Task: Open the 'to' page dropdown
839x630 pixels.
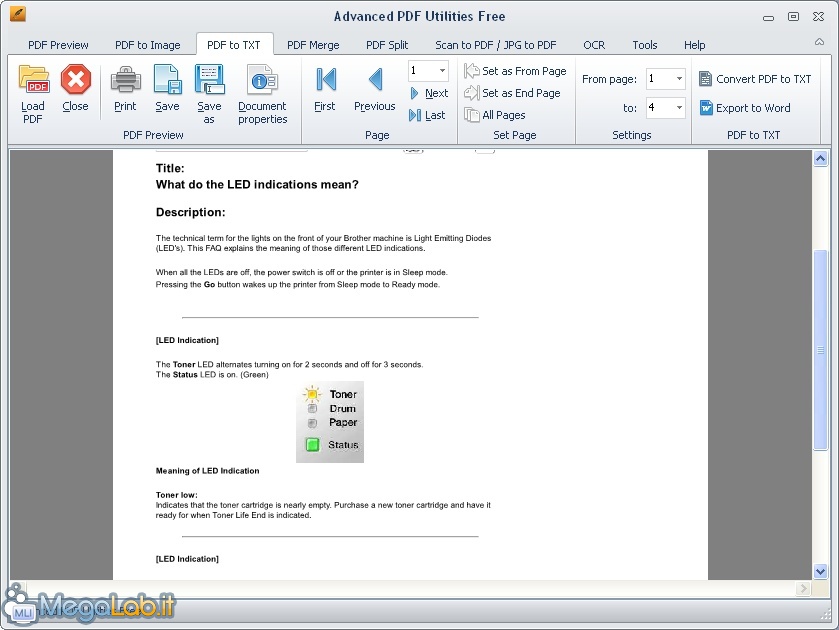Action: (x=679, y=108)
